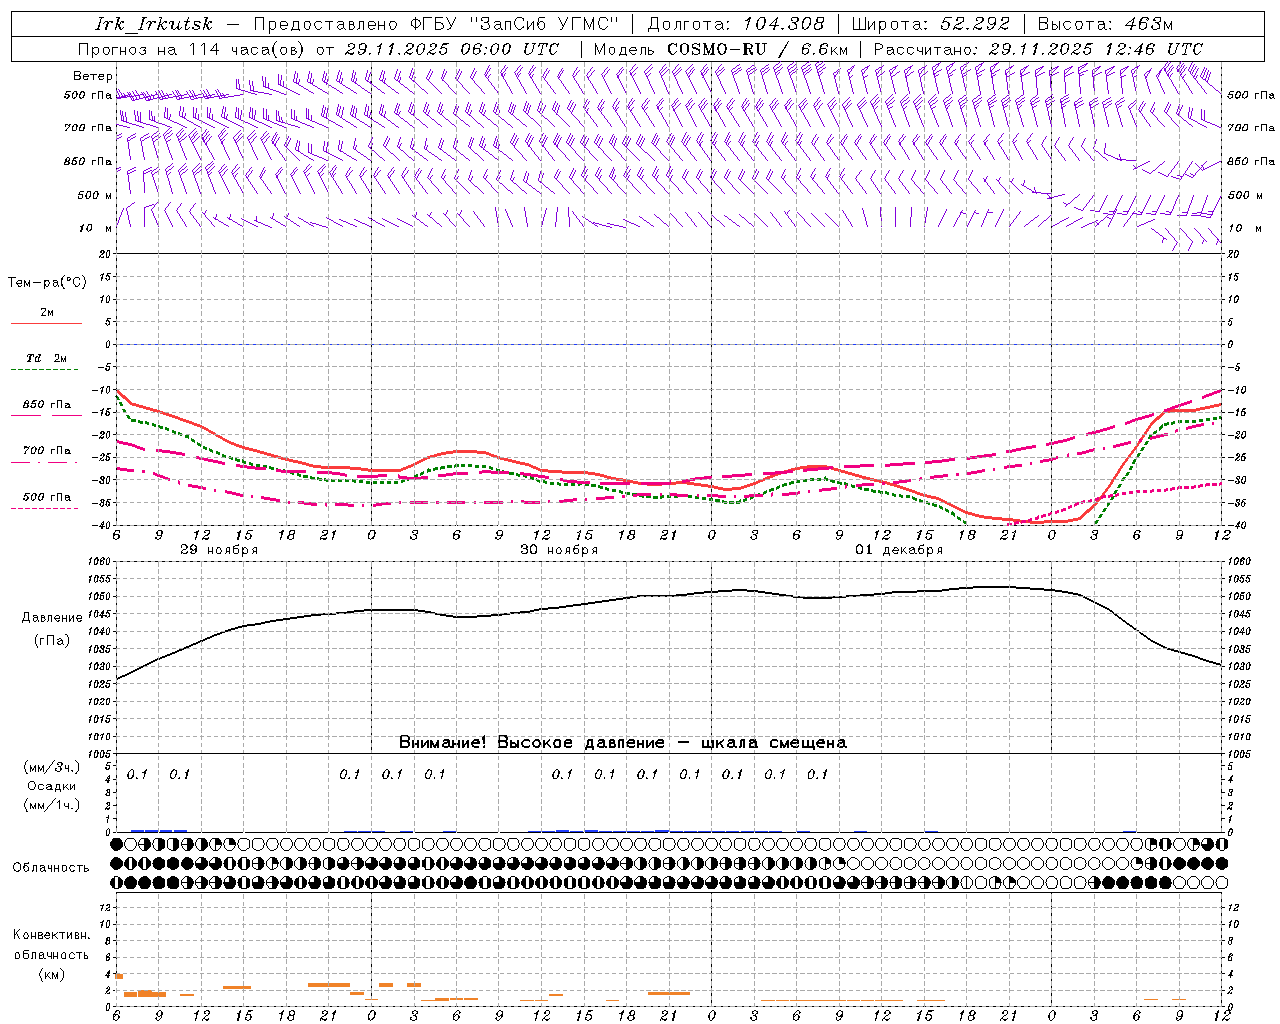Select the Долгота 104.308 header field

point(736,24)
